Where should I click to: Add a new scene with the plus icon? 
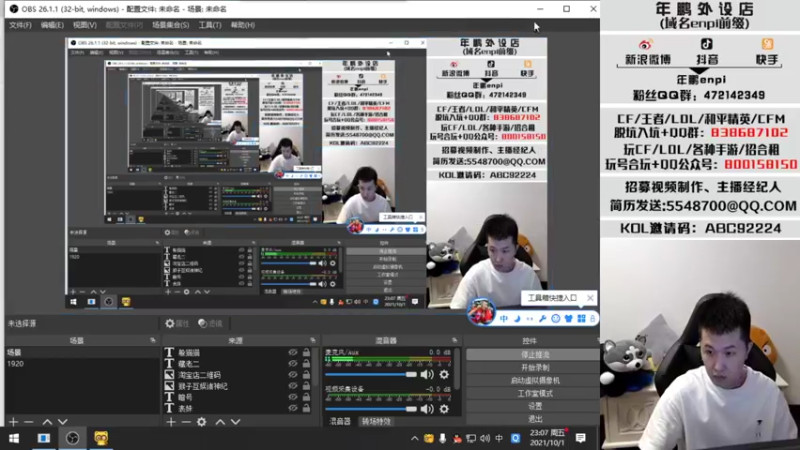tap(13, 422)
